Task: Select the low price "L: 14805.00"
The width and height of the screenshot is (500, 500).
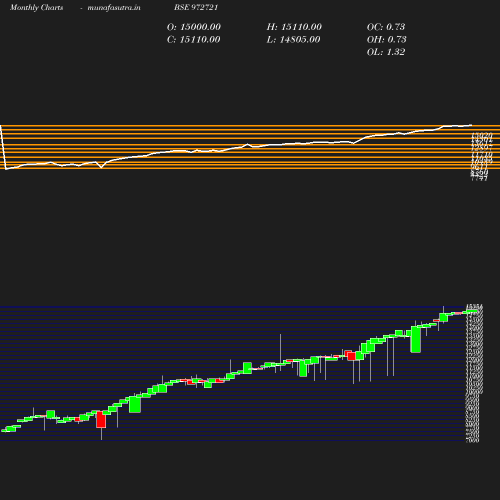Action: click(x=293, y=39)
